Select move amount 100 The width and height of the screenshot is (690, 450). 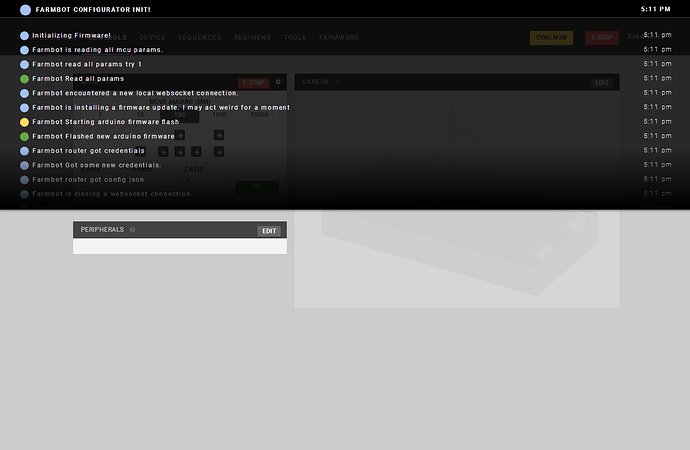(180, 115)
